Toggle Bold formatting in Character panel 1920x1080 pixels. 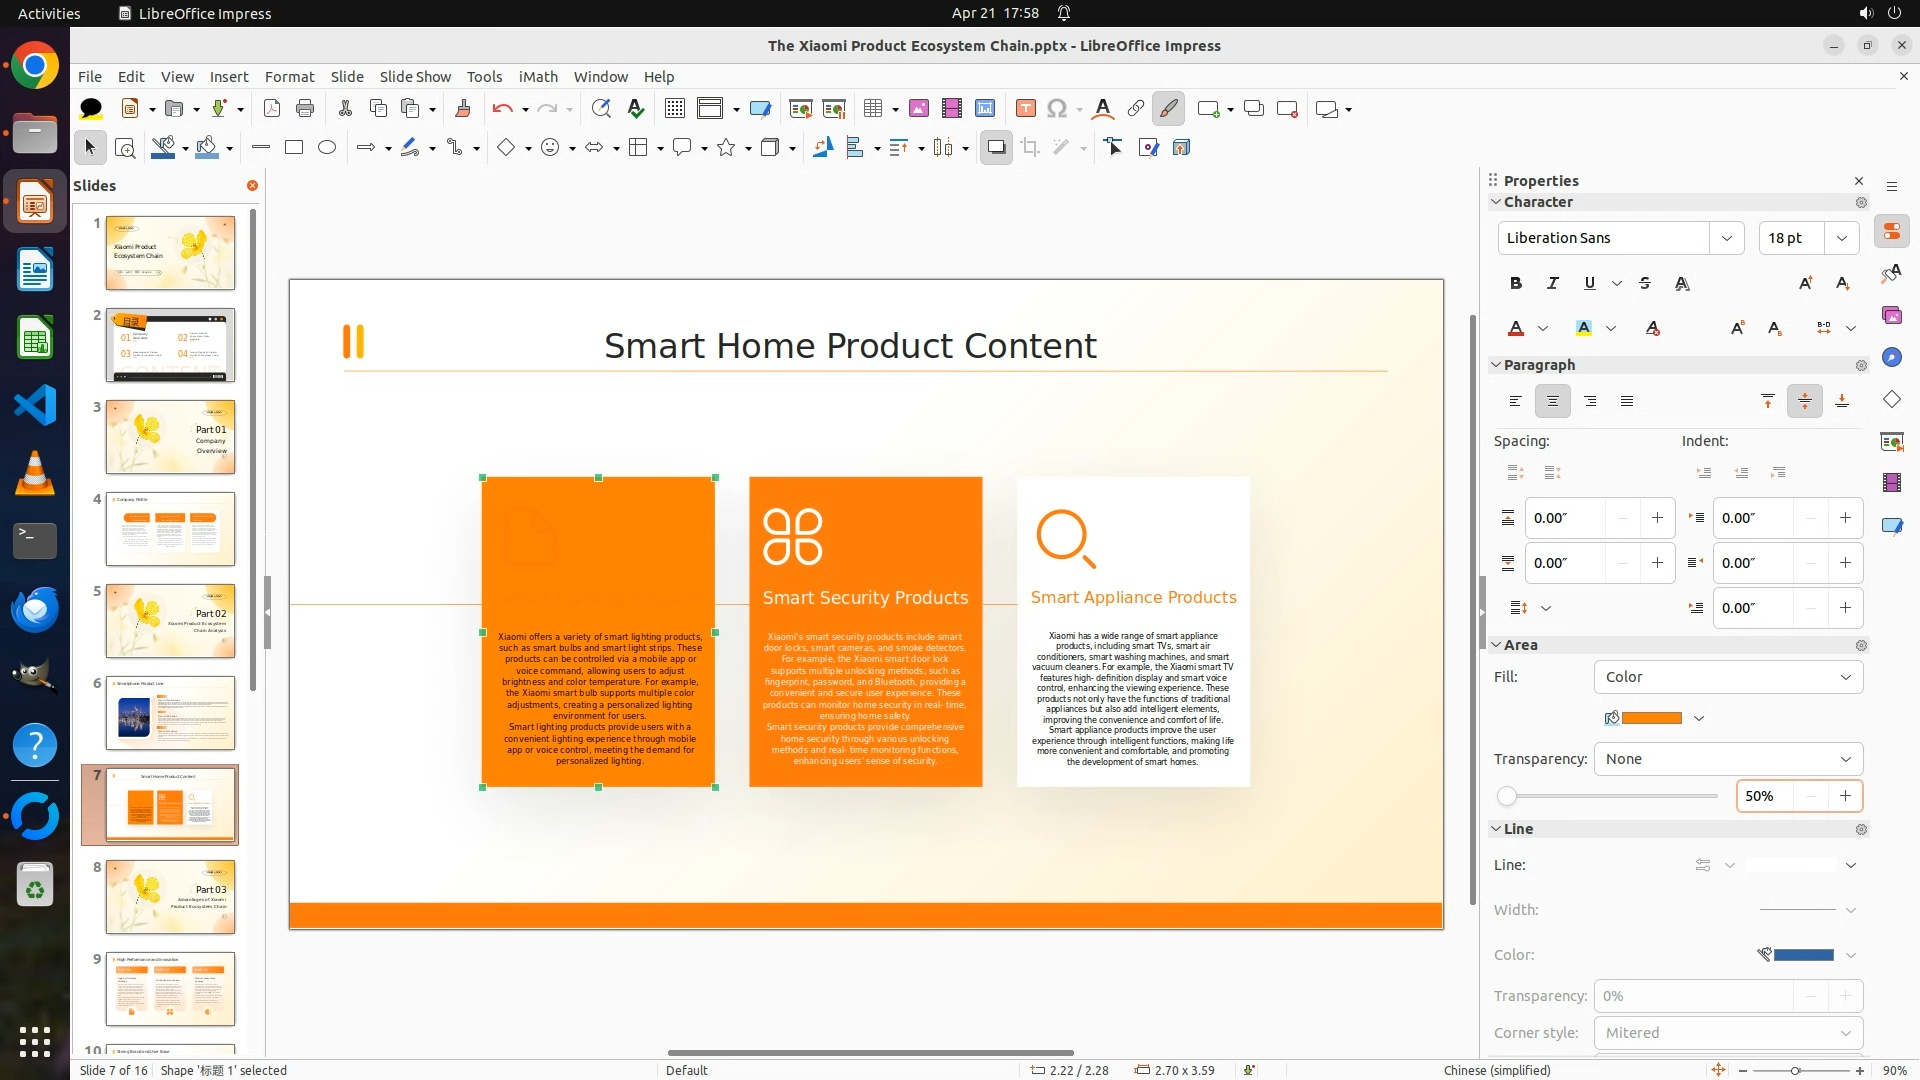1516,283
